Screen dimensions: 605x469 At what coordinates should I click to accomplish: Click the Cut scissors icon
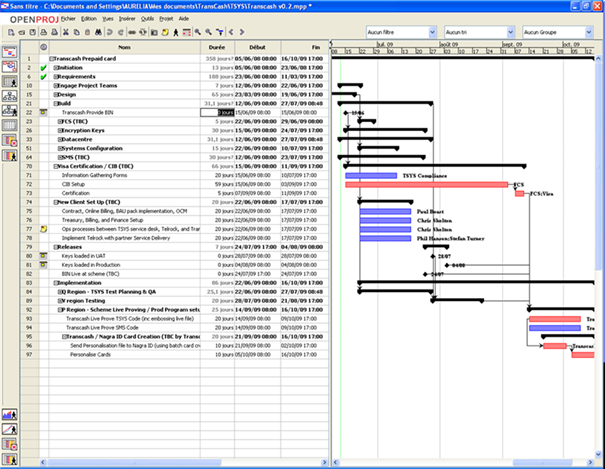[x=66, y=32]
